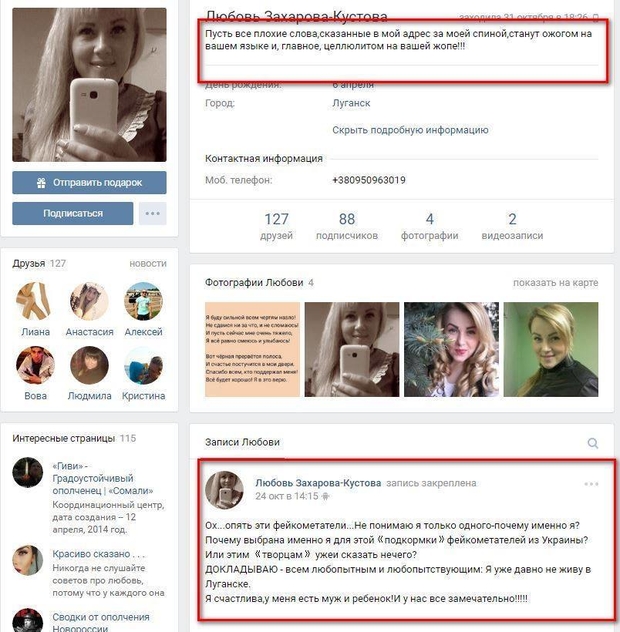Click the gift icon on Отправить подарок
This screenshot has width=620, height=632.
(41, 183)
